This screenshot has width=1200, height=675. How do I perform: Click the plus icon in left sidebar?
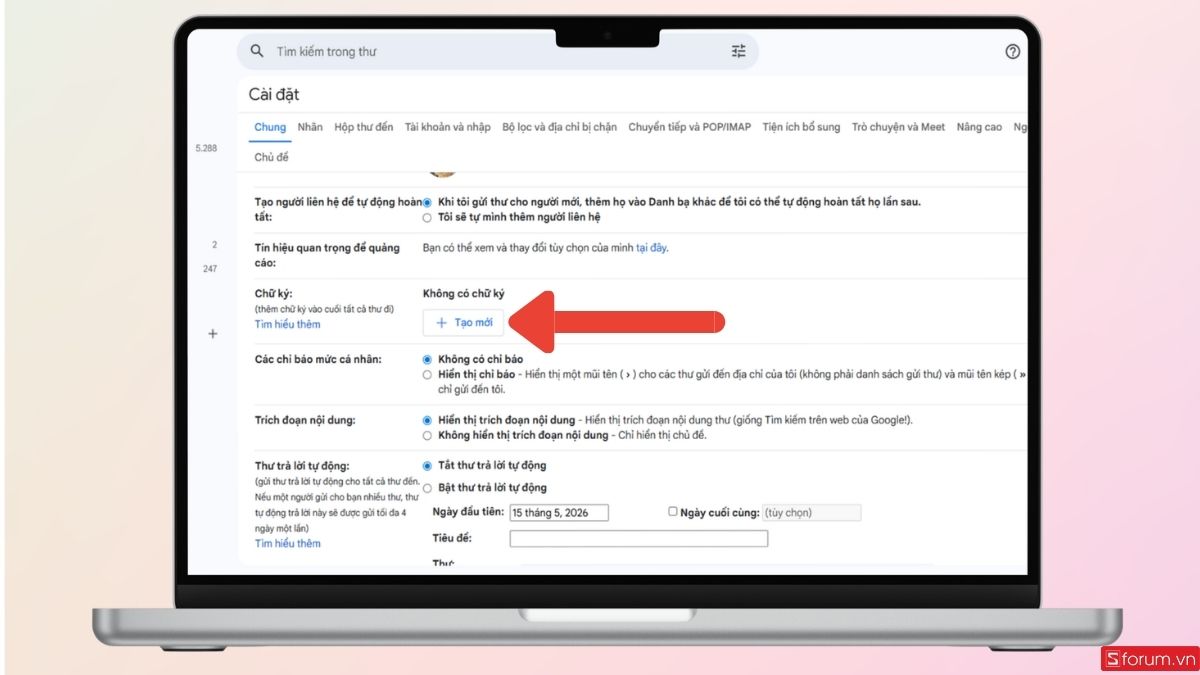pos(212,334)
